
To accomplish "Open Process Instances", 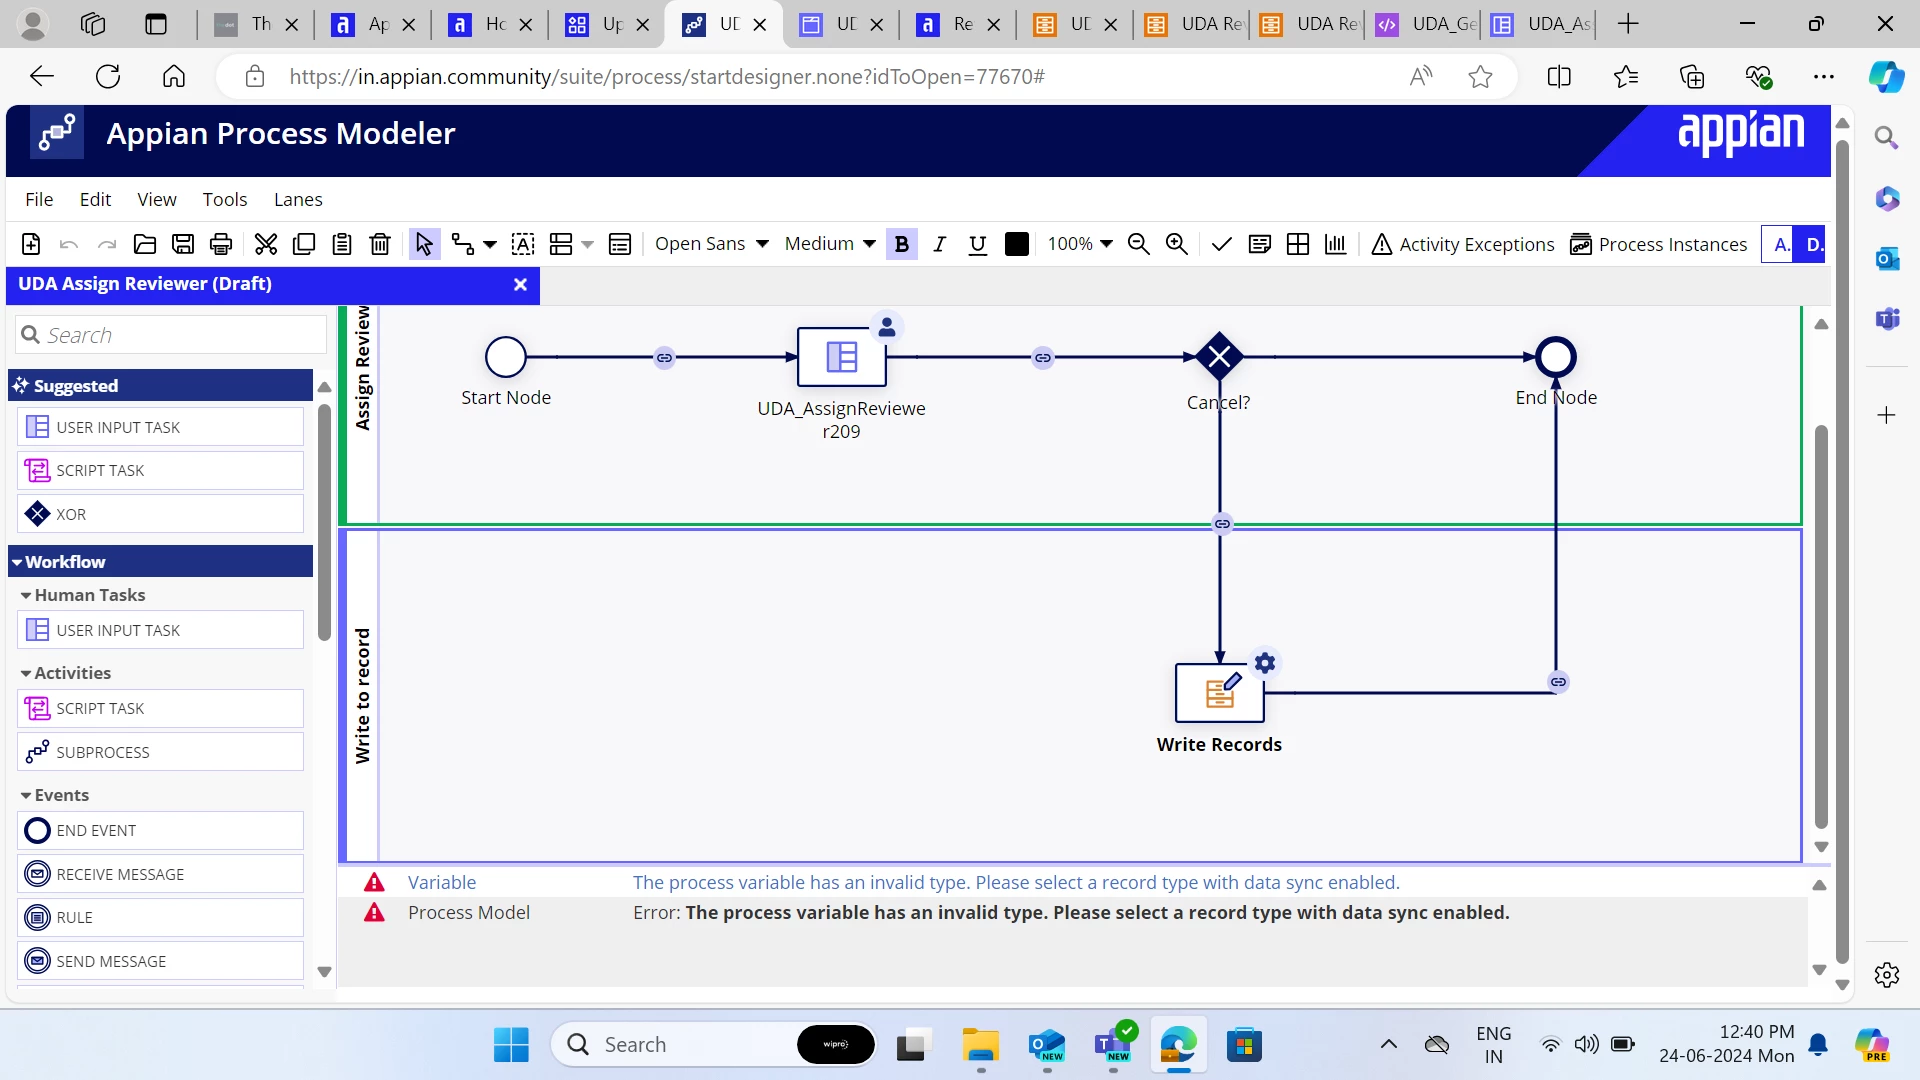I will pos(1658,244).
